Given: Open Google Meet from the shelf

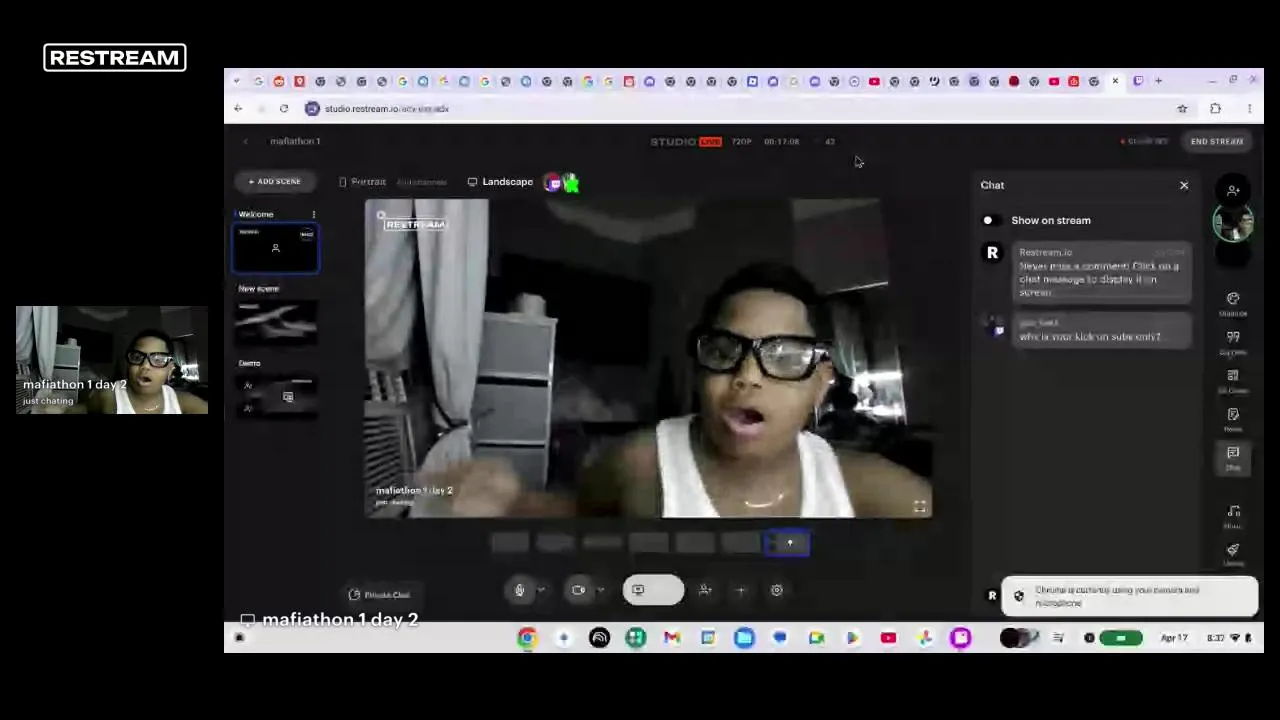Looking at the screenshot, I should pyautogui.click(x=816, y=638).
